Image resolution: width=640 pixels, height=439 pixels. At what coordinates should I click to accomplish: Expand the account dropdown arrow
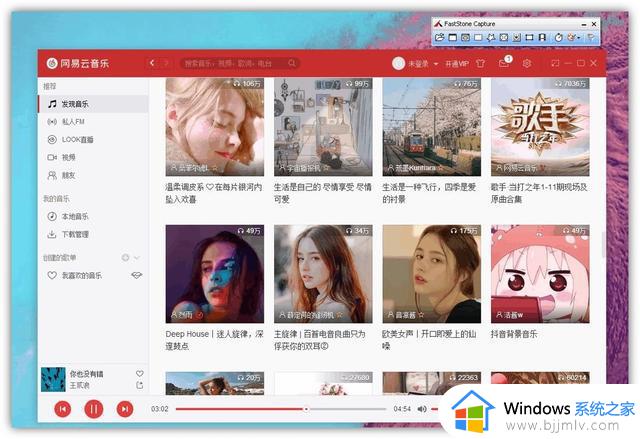[436, 64]
